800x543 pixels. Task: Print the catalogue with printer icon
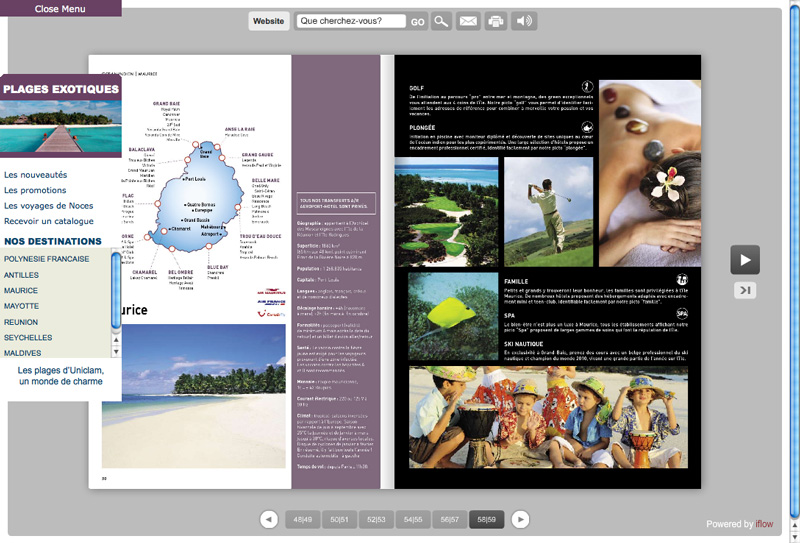tap(496, 21)
